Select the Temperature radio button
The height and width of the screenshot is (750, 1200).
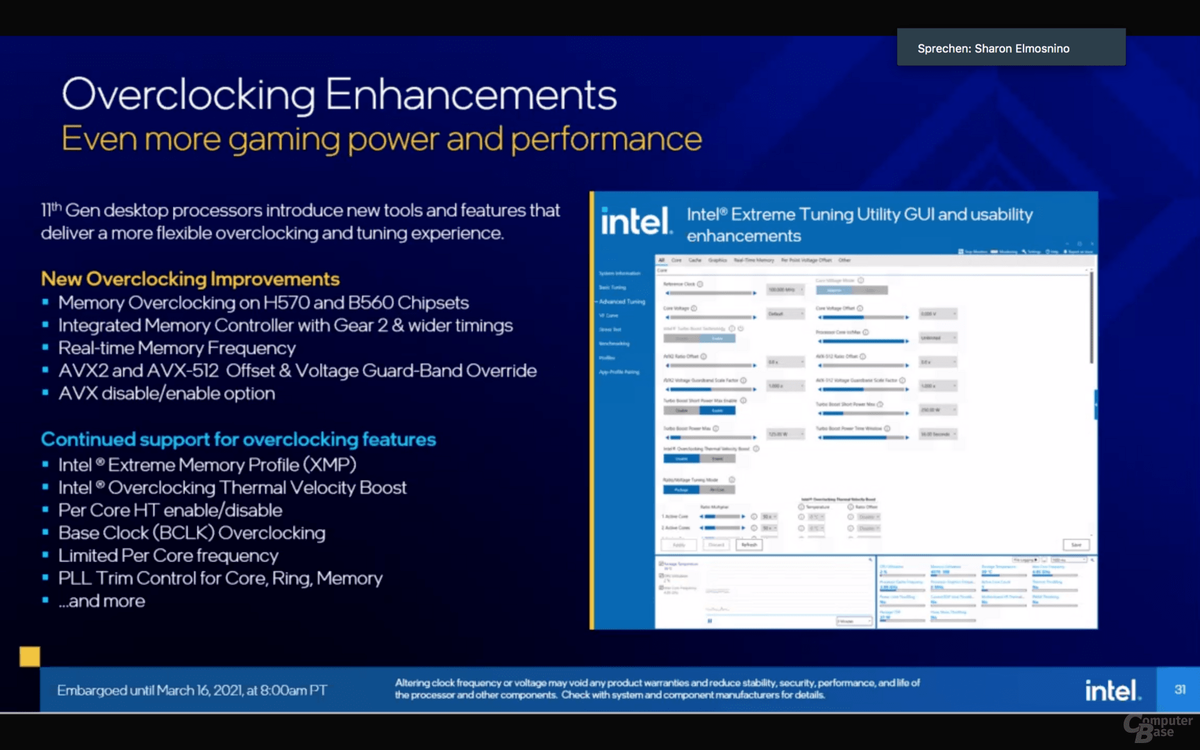[801, 507]
